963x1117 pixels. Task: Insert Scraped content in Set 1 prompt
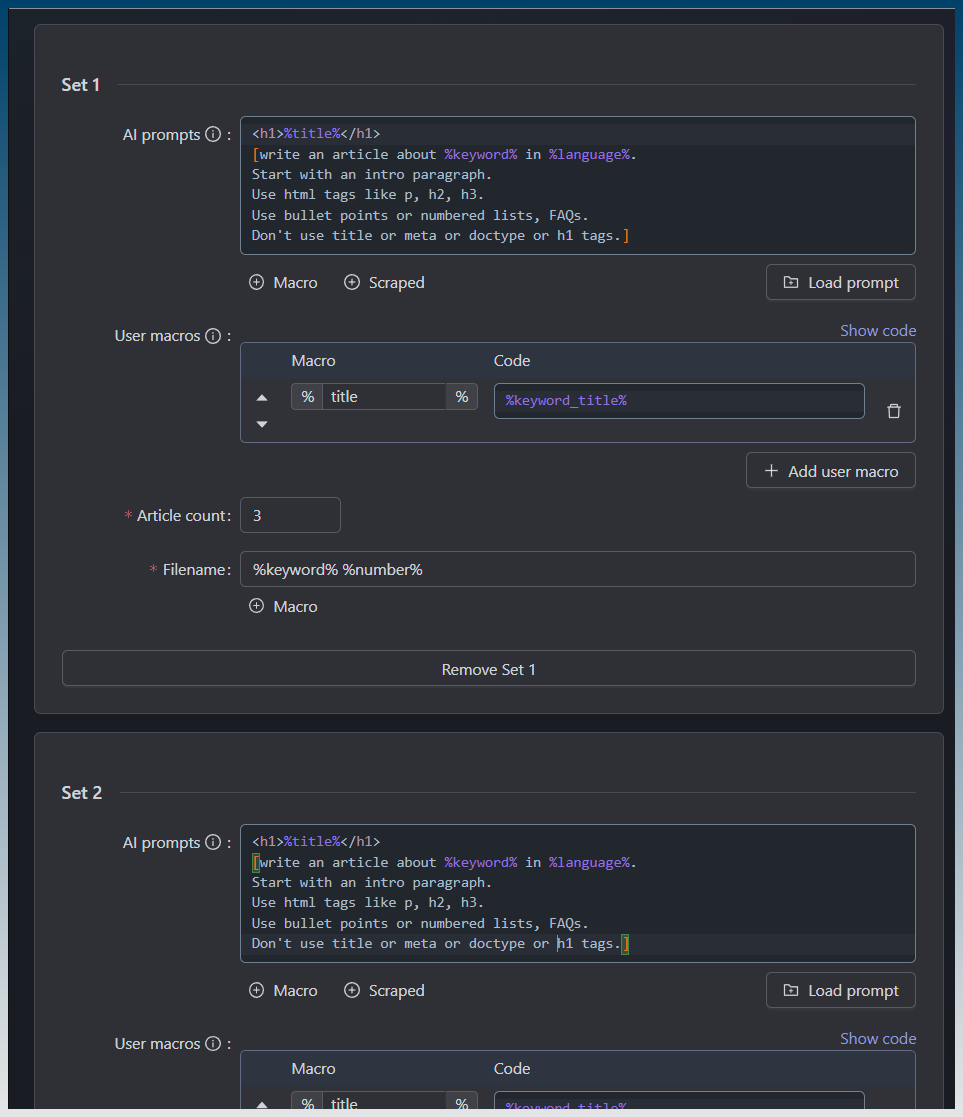(x=384, y=283)
